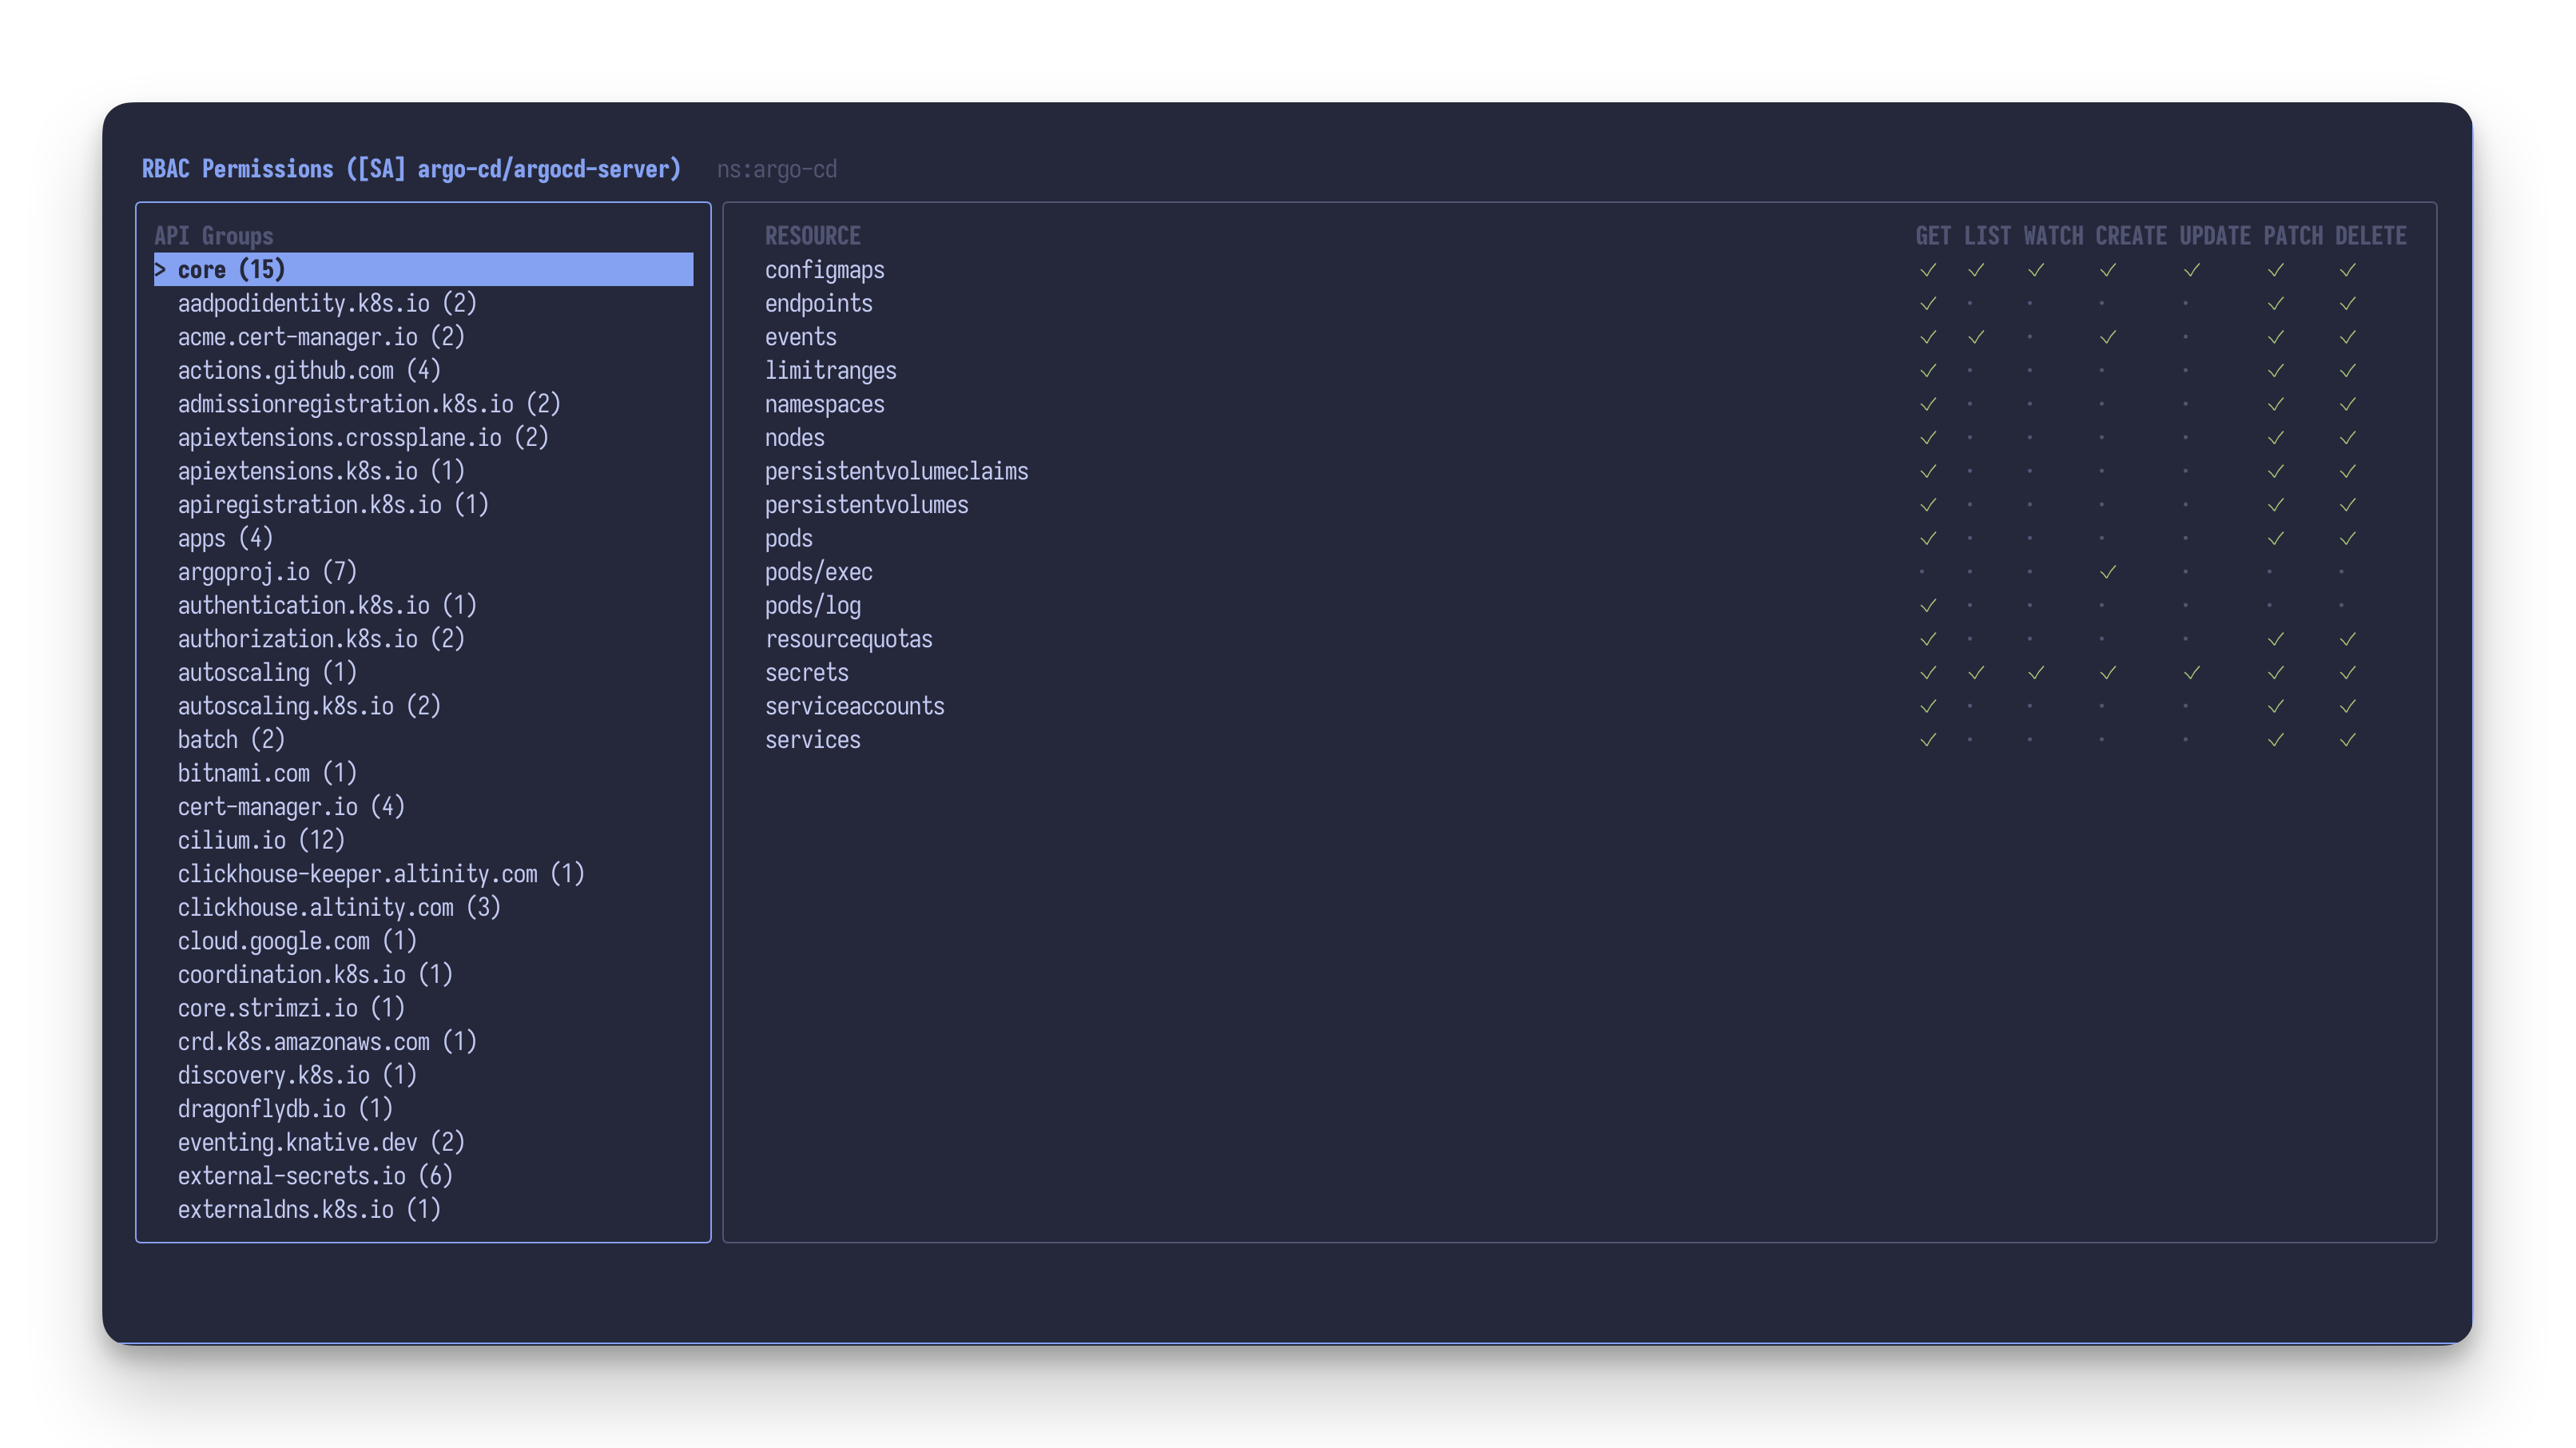The width and height of the screenshot is (2576, 1448).
Task: Select externaldns.k8s.io (1) group
Action: pos(309,1209)
